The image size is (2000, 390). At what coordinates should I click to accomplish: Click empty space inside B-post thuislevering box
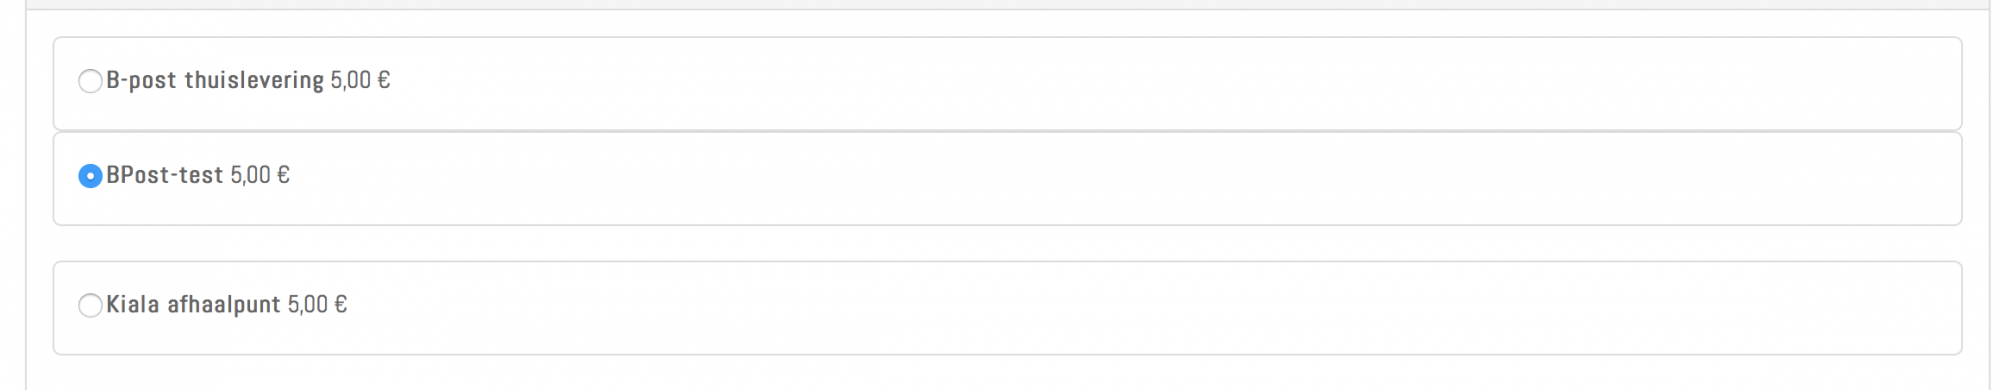[x=1100, y=84]
